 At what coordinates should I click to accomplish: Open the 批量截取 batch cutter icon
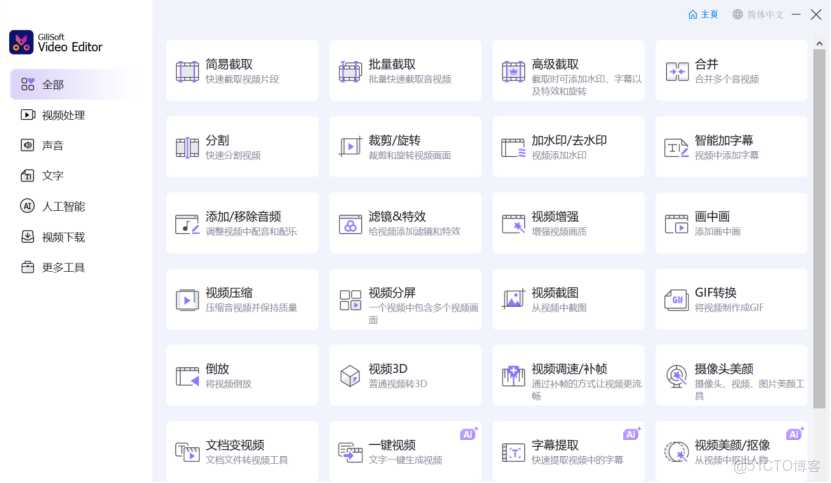tap(350, 72)
